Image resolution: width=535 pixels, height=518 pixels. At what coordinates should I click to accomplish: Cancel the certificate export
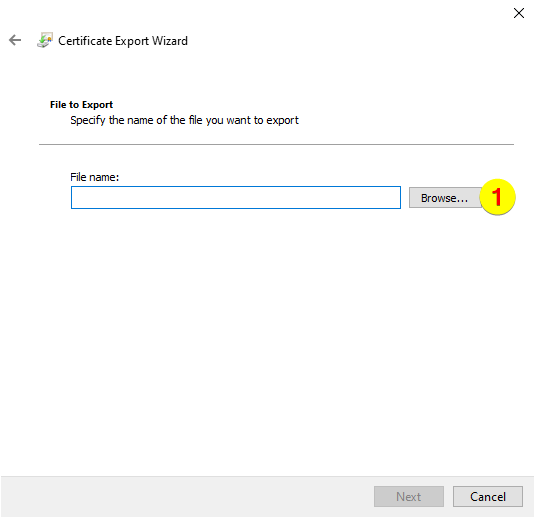[x=488, y=497]
